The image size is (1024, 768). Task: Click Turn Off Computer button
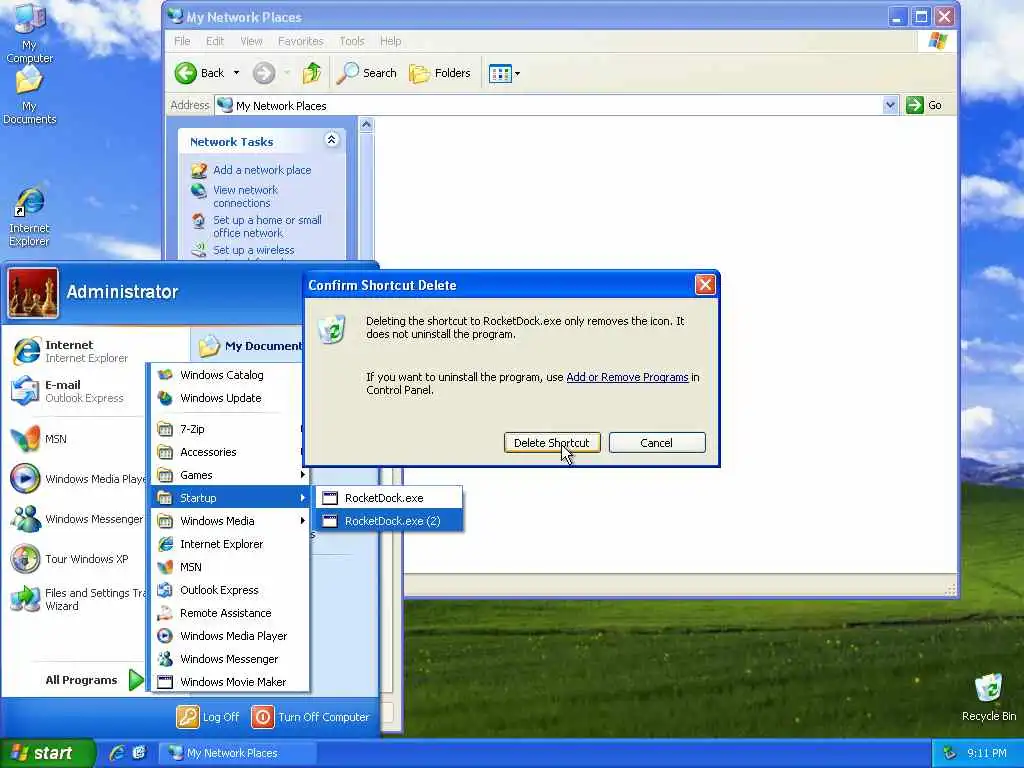point(311,717)
